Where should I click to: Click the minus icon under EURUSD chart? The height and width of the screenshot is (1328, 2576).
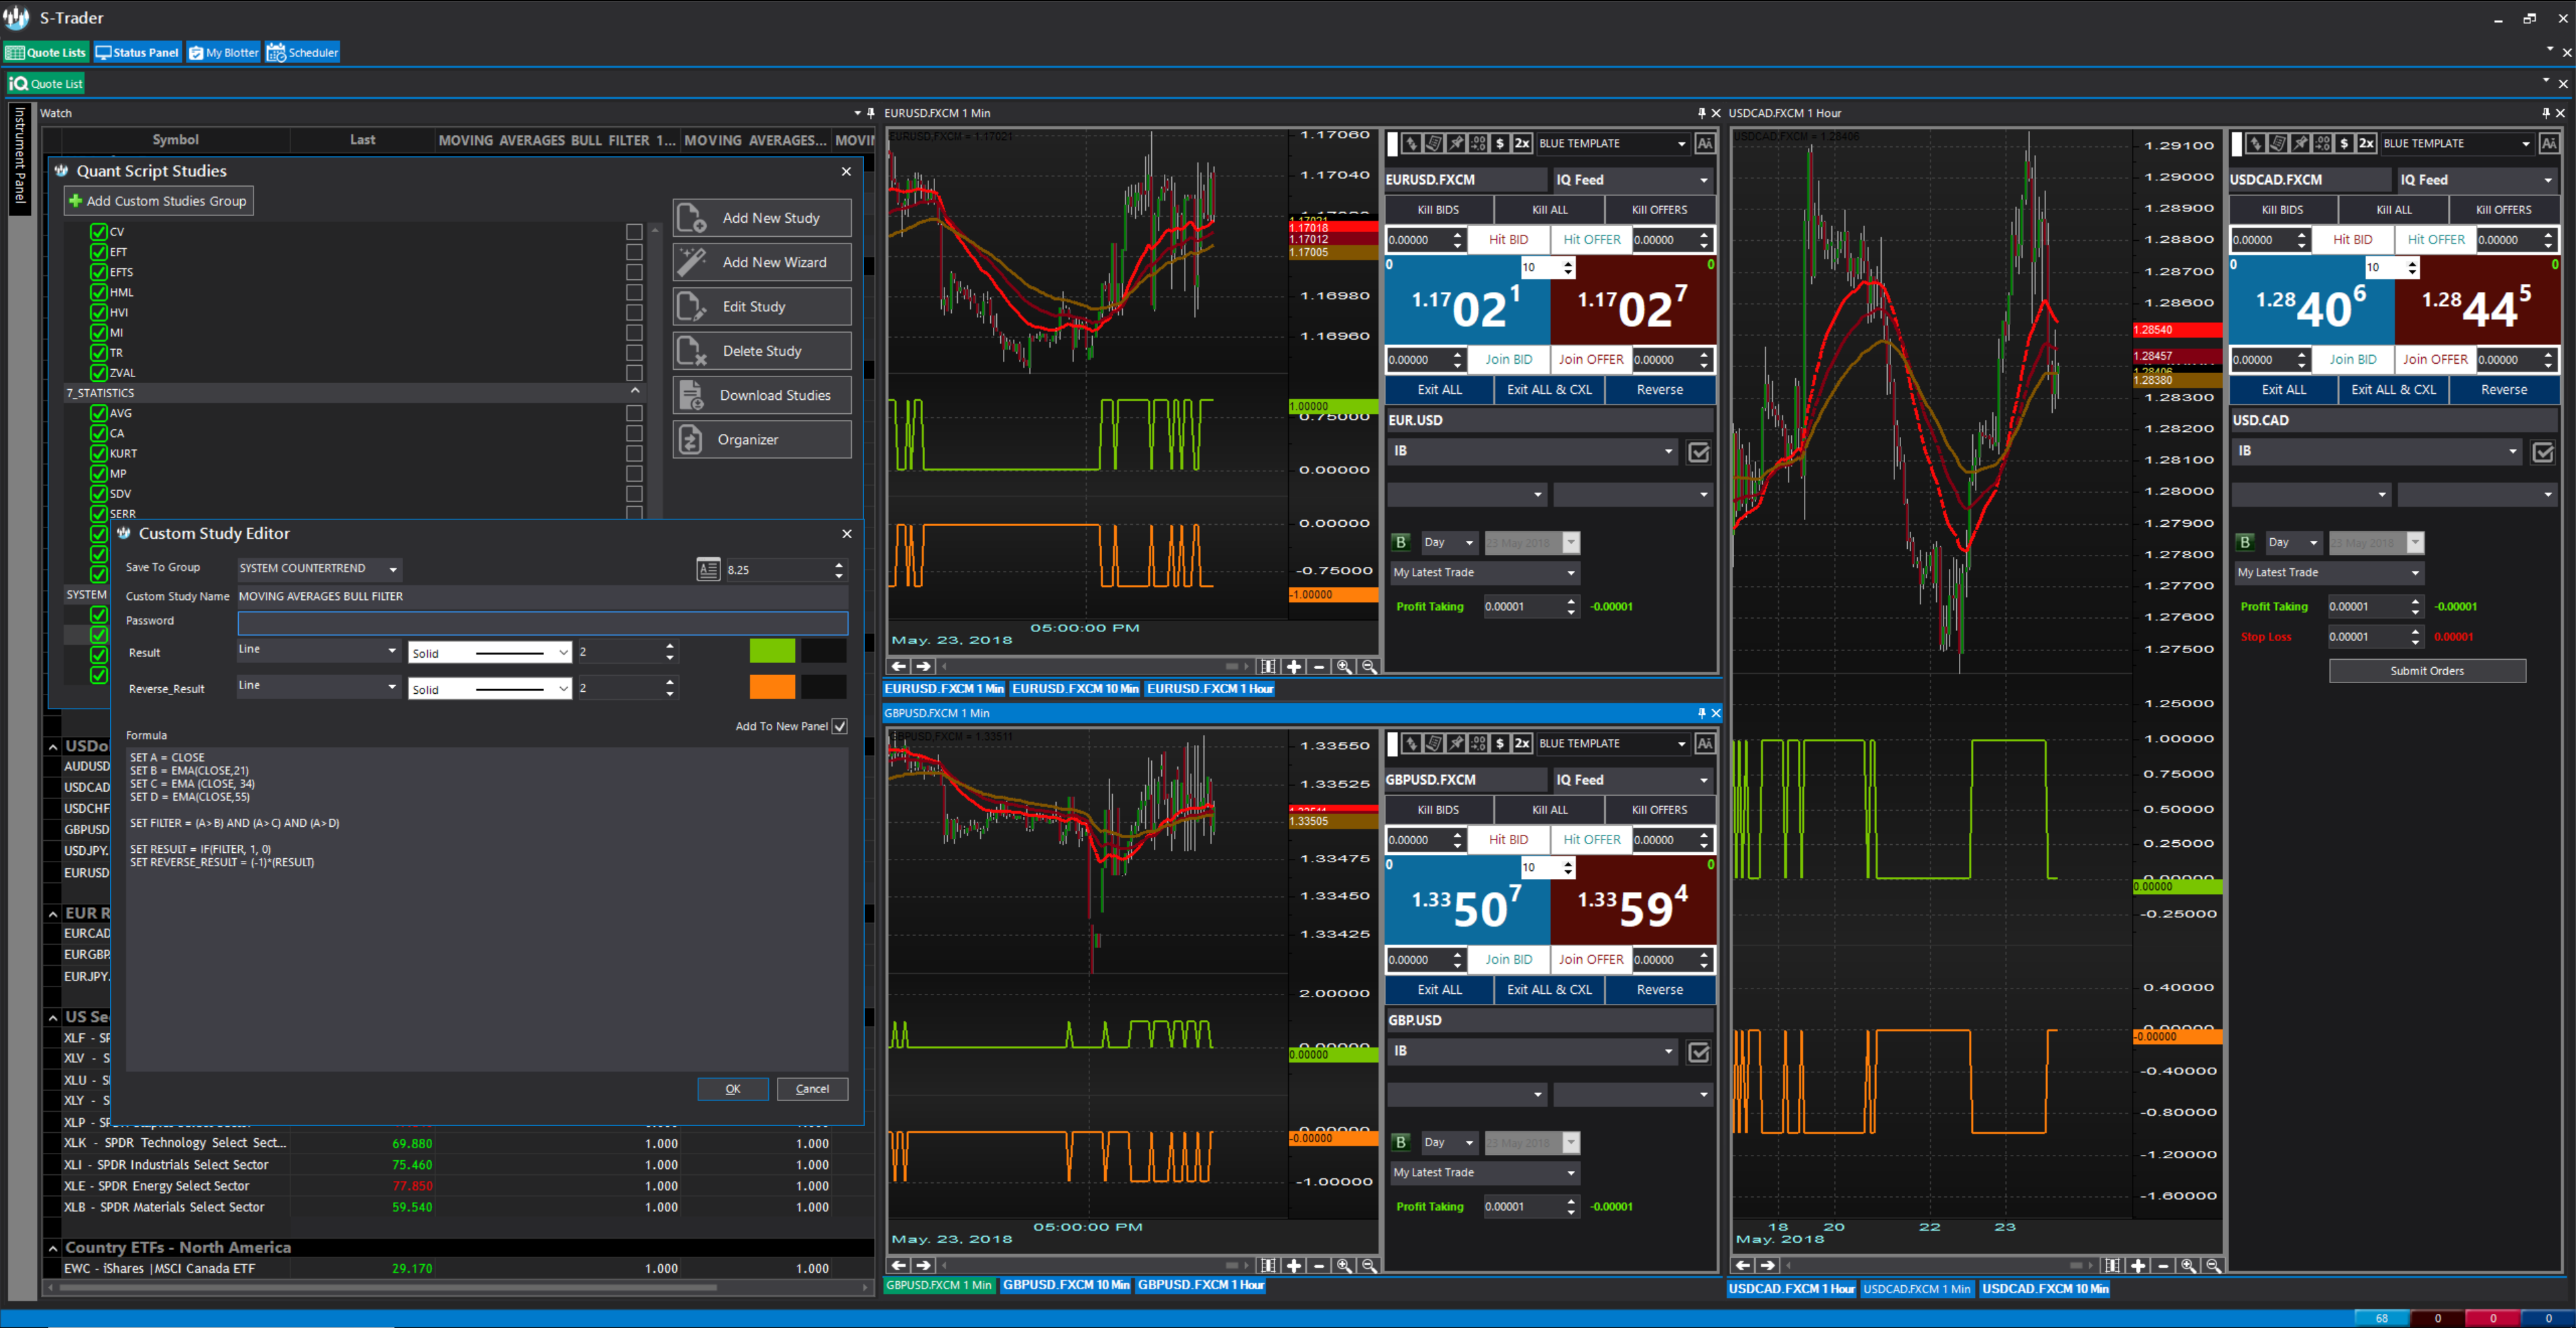1319,666
